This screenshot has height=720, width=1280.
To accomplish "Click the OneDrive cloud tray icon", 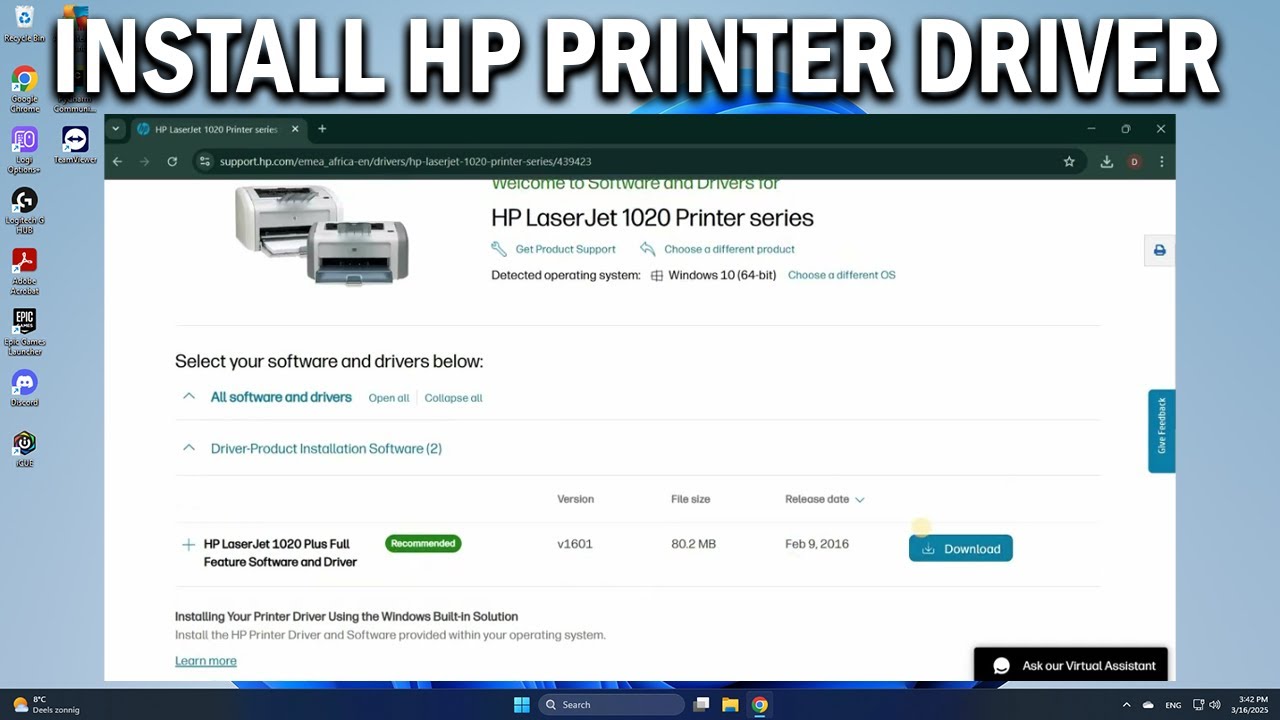I will [1148, 704].
